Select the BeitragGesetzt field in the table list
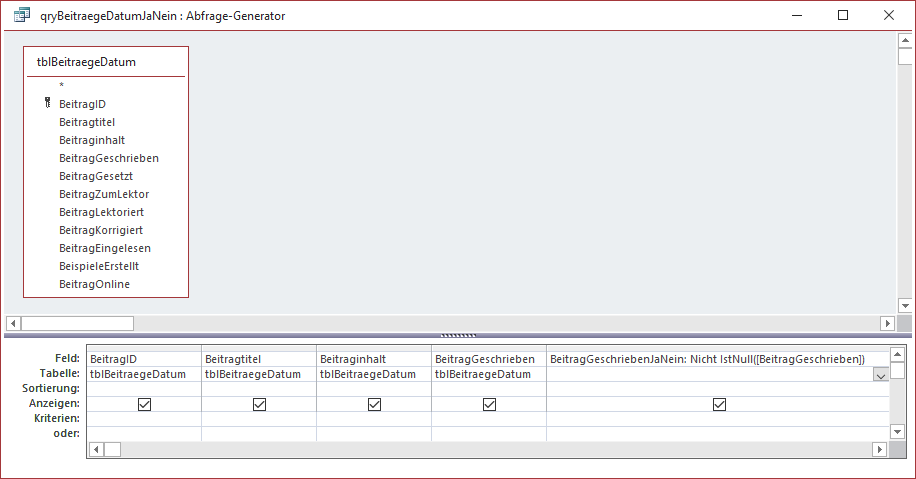This screenshot has width=916, height=479. (x=96, y=176)
